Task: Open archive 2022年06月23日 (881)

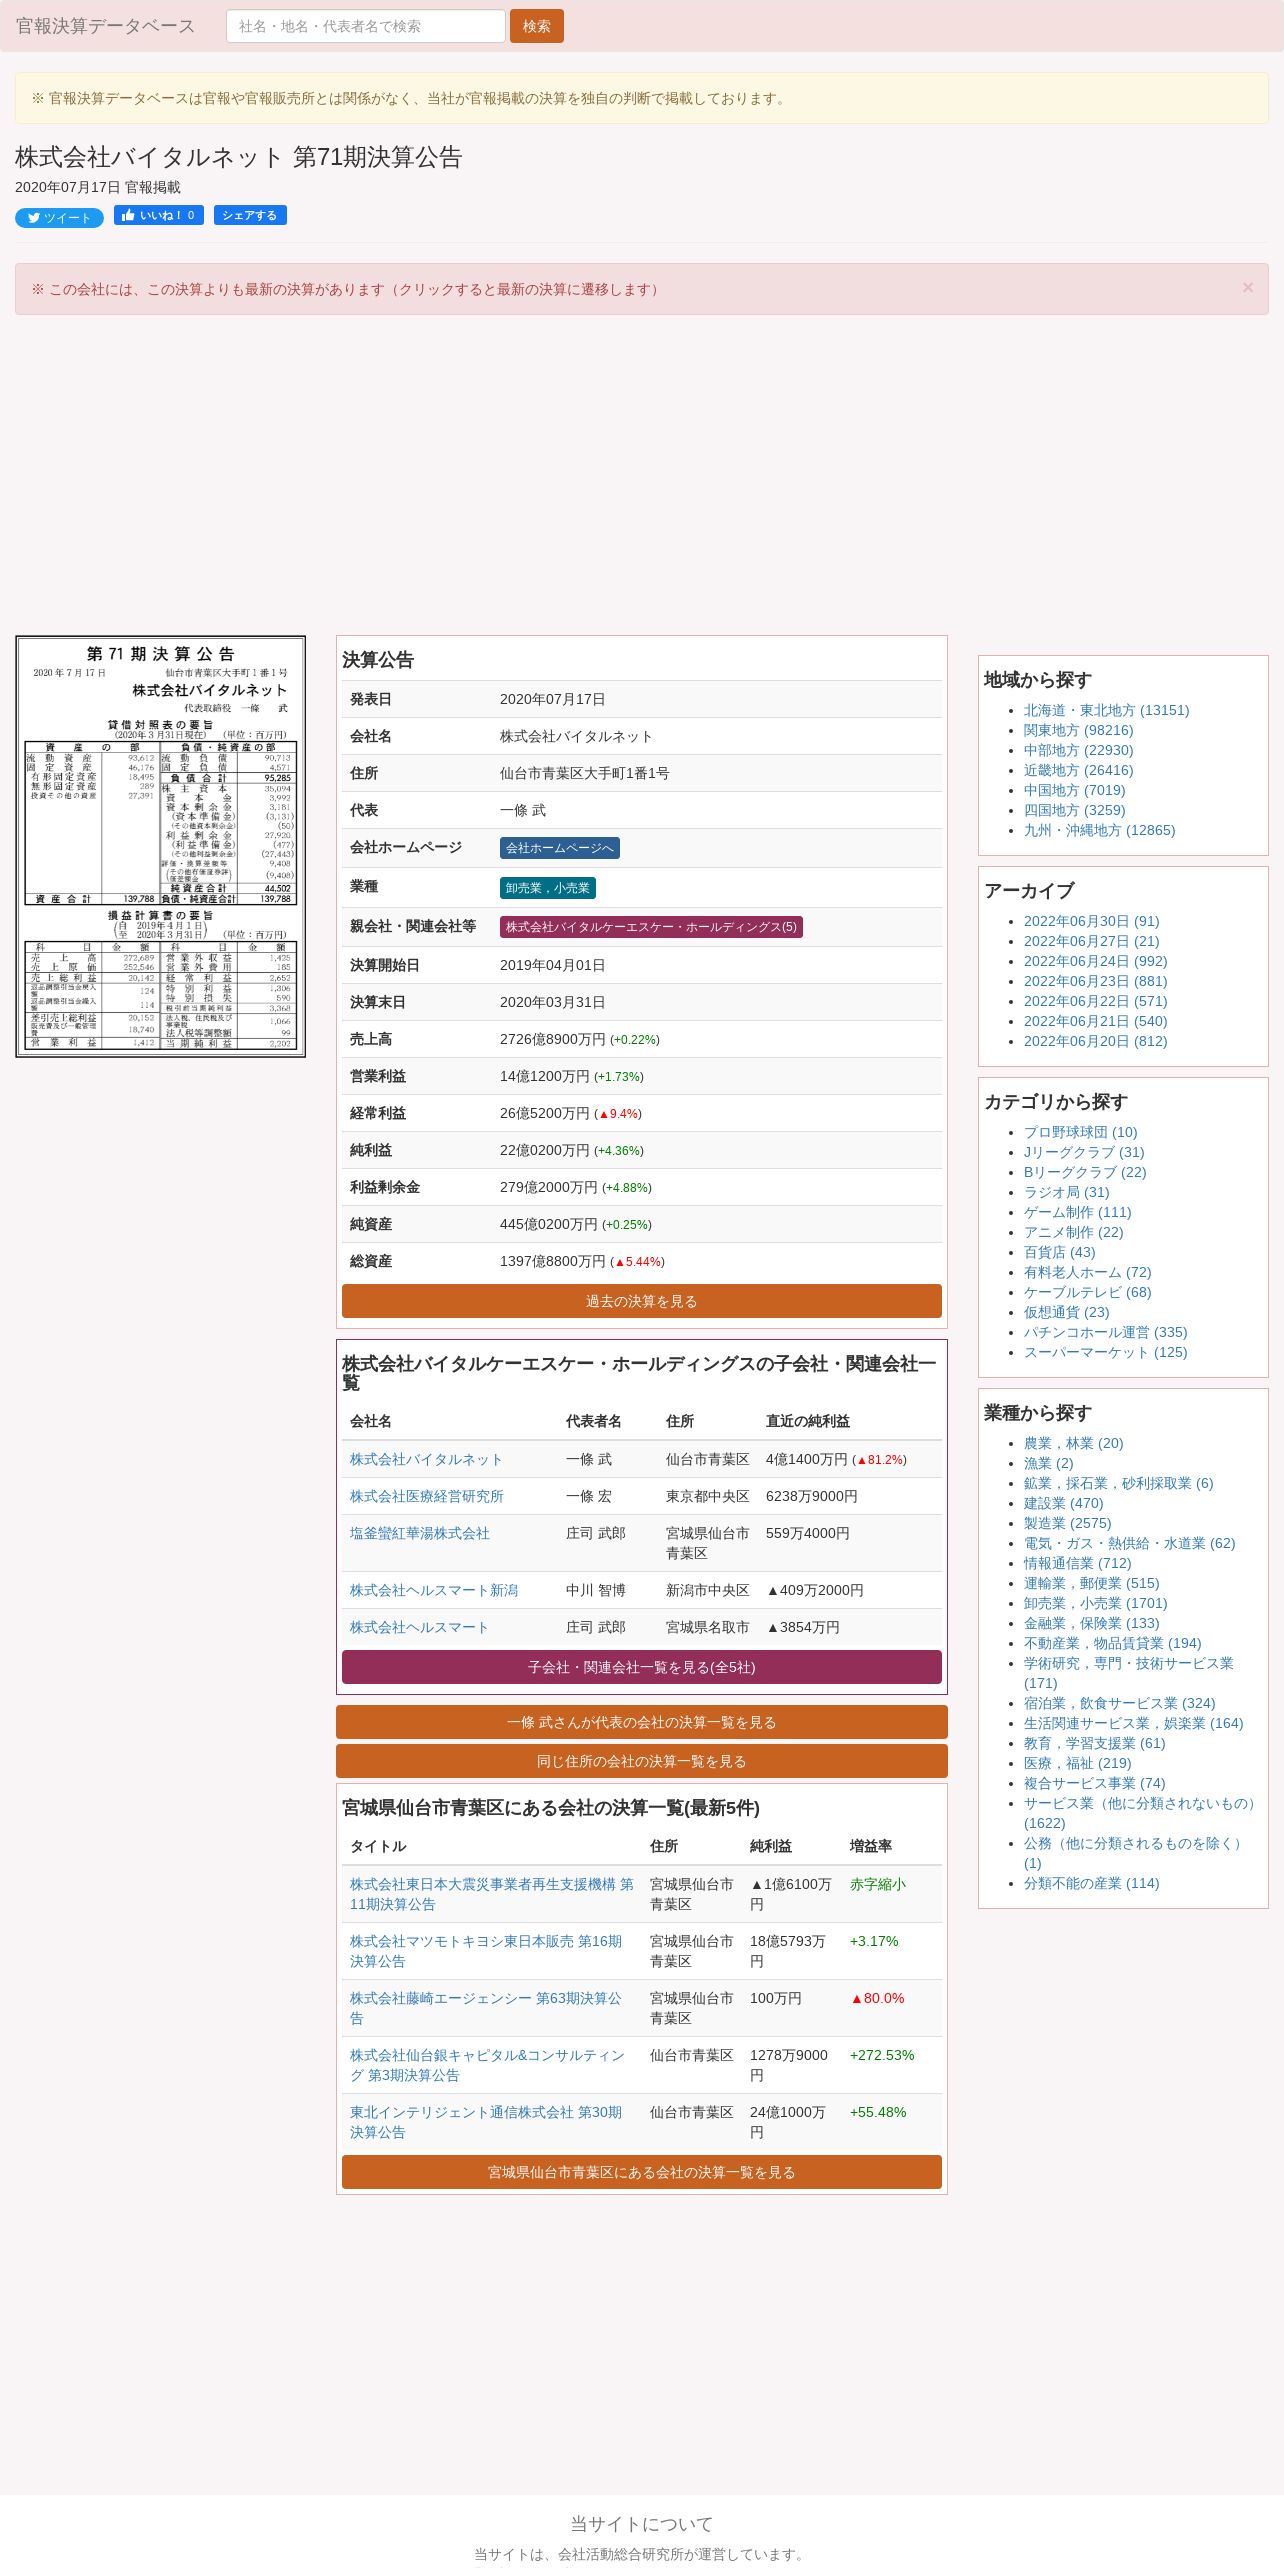Action: tap(1096, 982)
